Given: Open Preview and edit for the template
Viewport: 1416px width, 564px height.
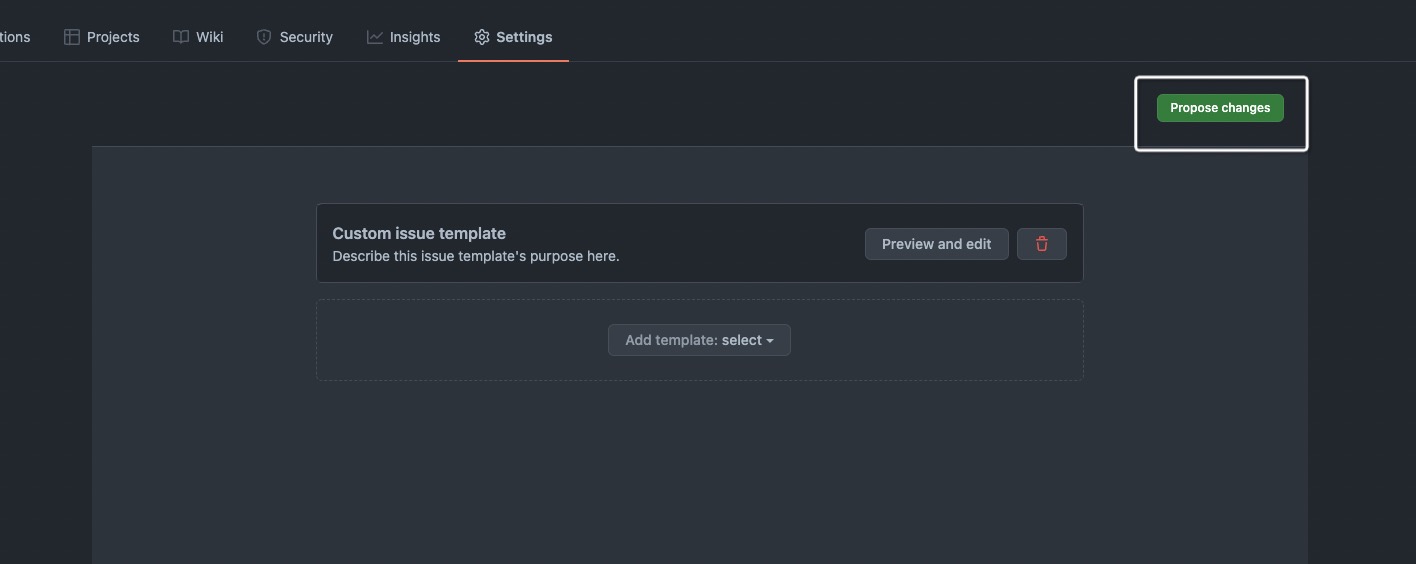Looking at the screenshot, I should point(937,244).
